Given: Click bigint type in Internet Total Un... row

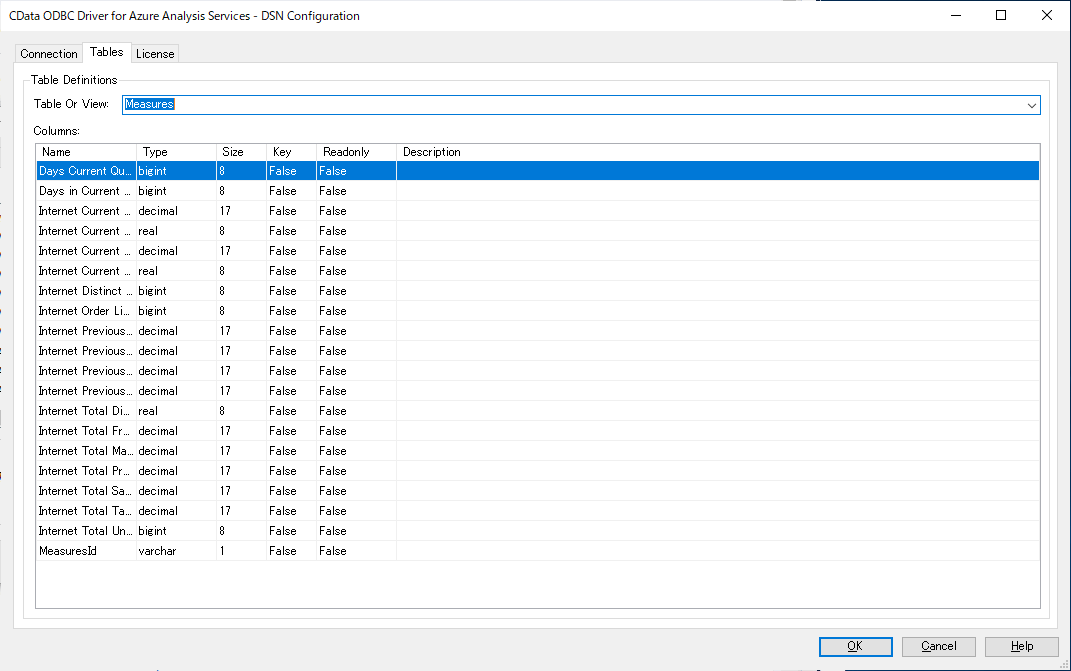Looking at the screenshot, I should point(152,531).
